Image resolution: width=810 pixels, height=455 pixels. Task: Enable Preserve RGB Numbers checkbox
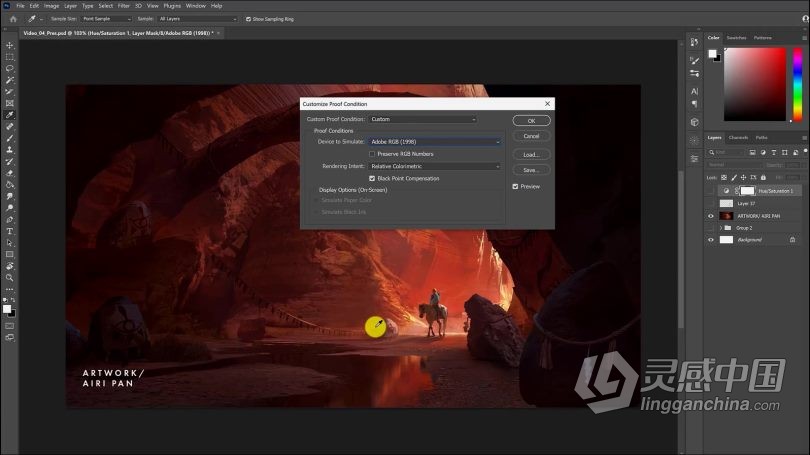[x=372, y=154]
